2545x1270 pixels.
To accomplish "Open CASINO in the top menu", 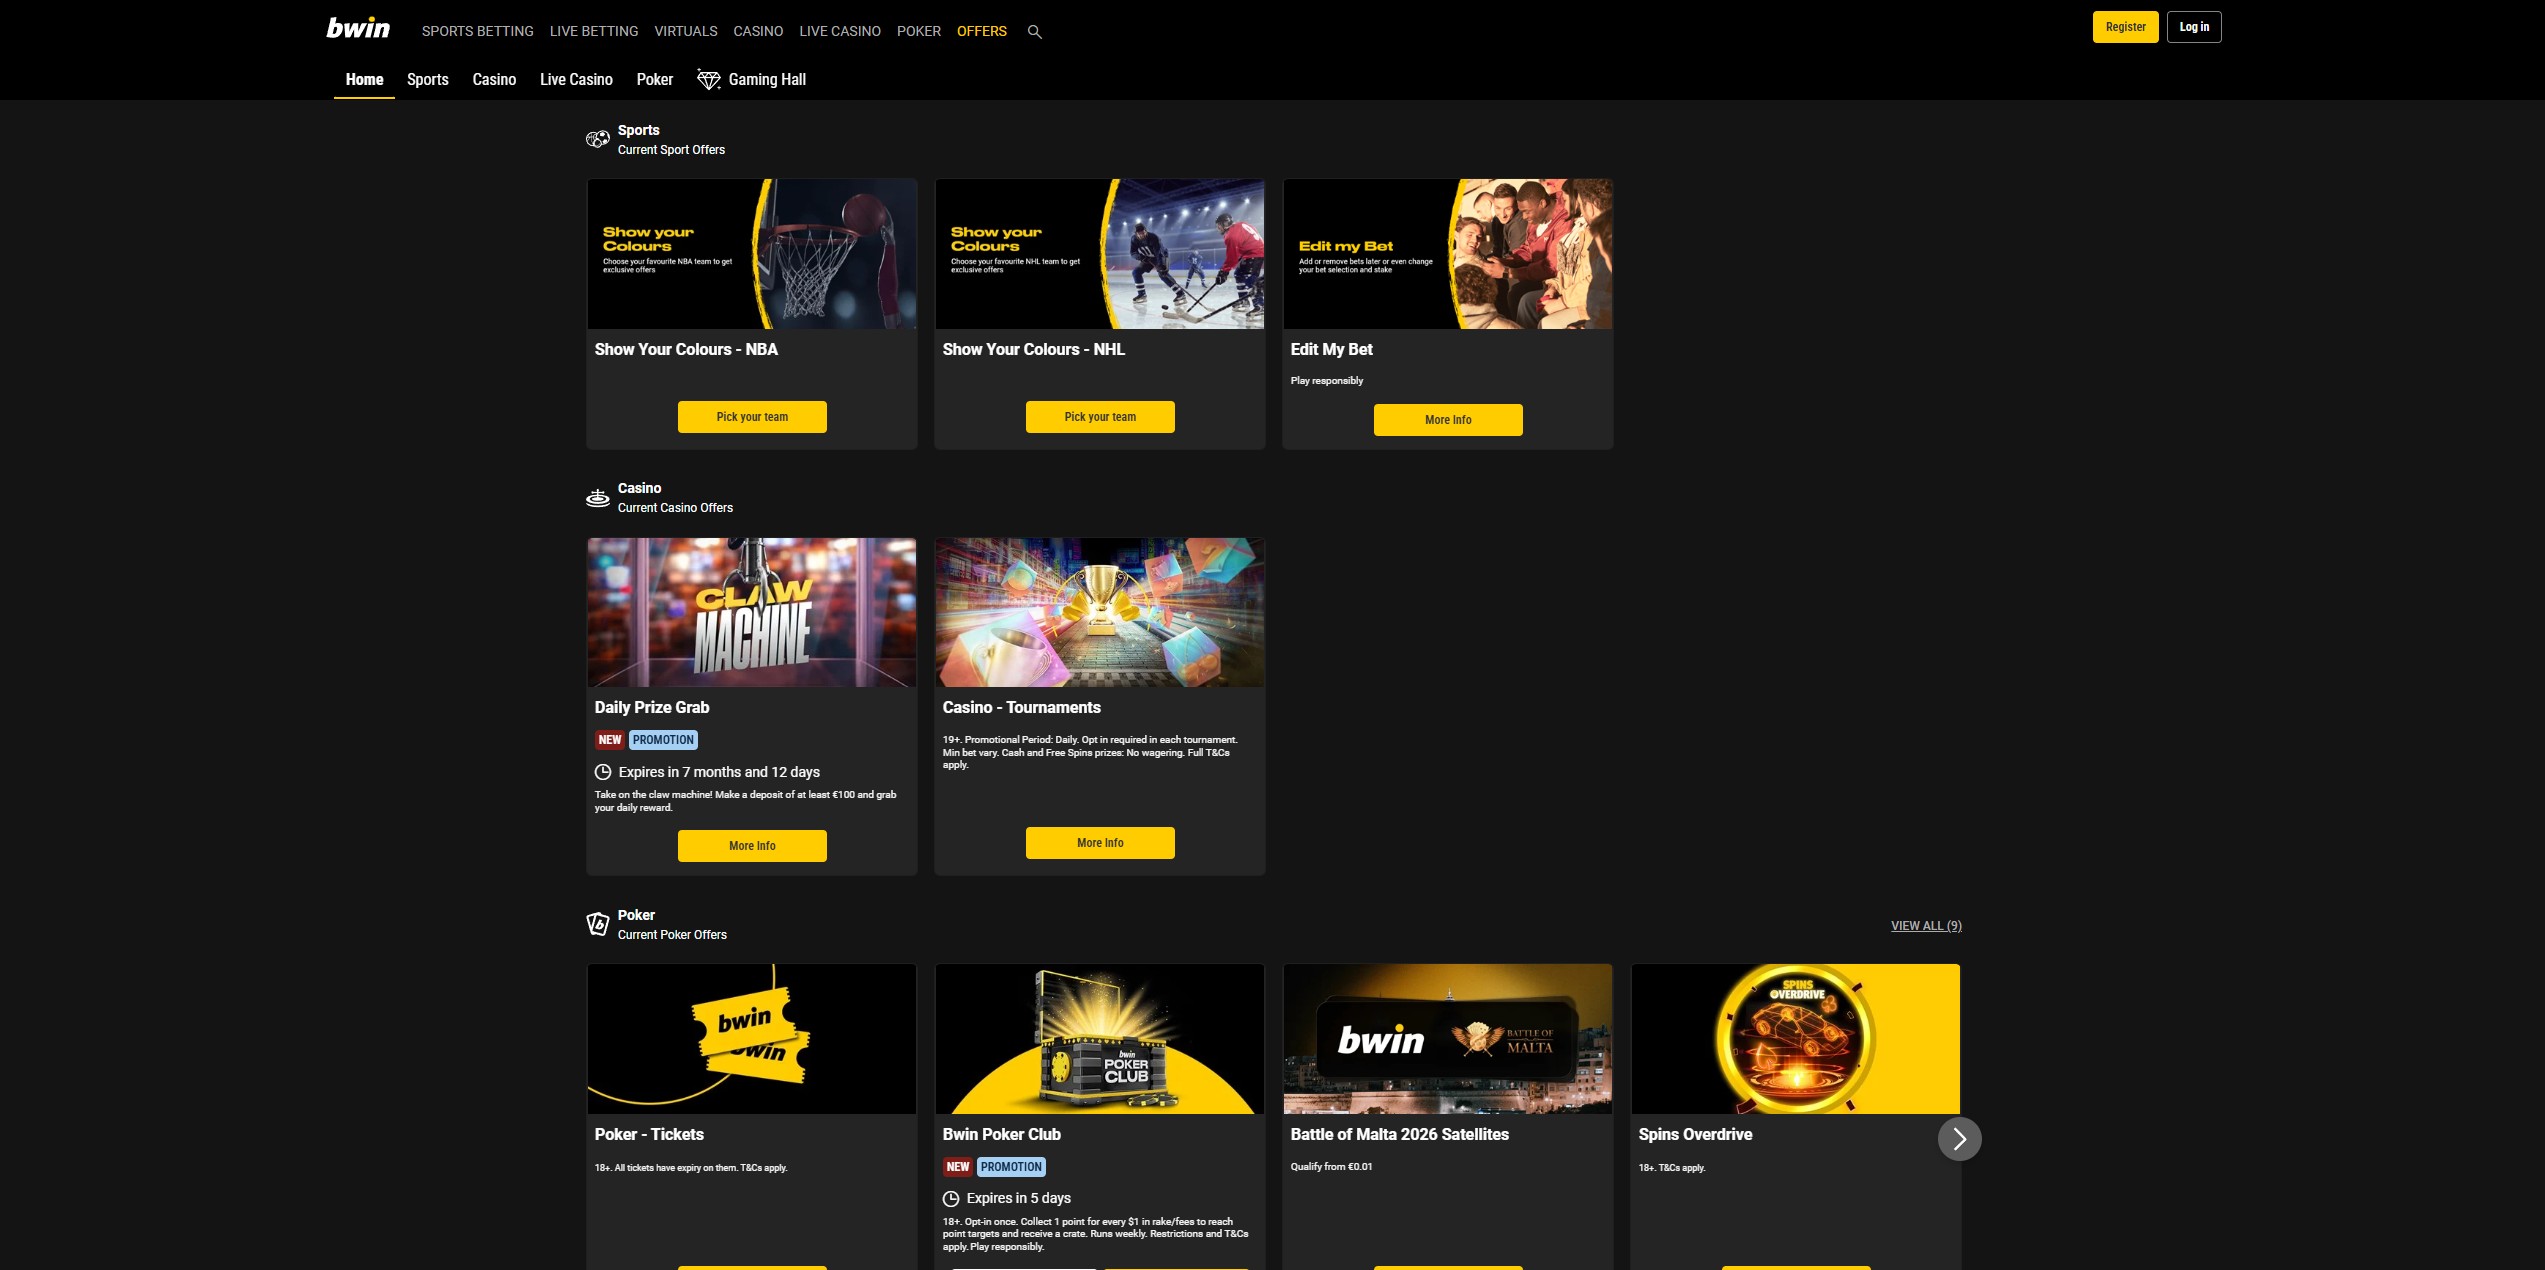I will tap(758, 31).
